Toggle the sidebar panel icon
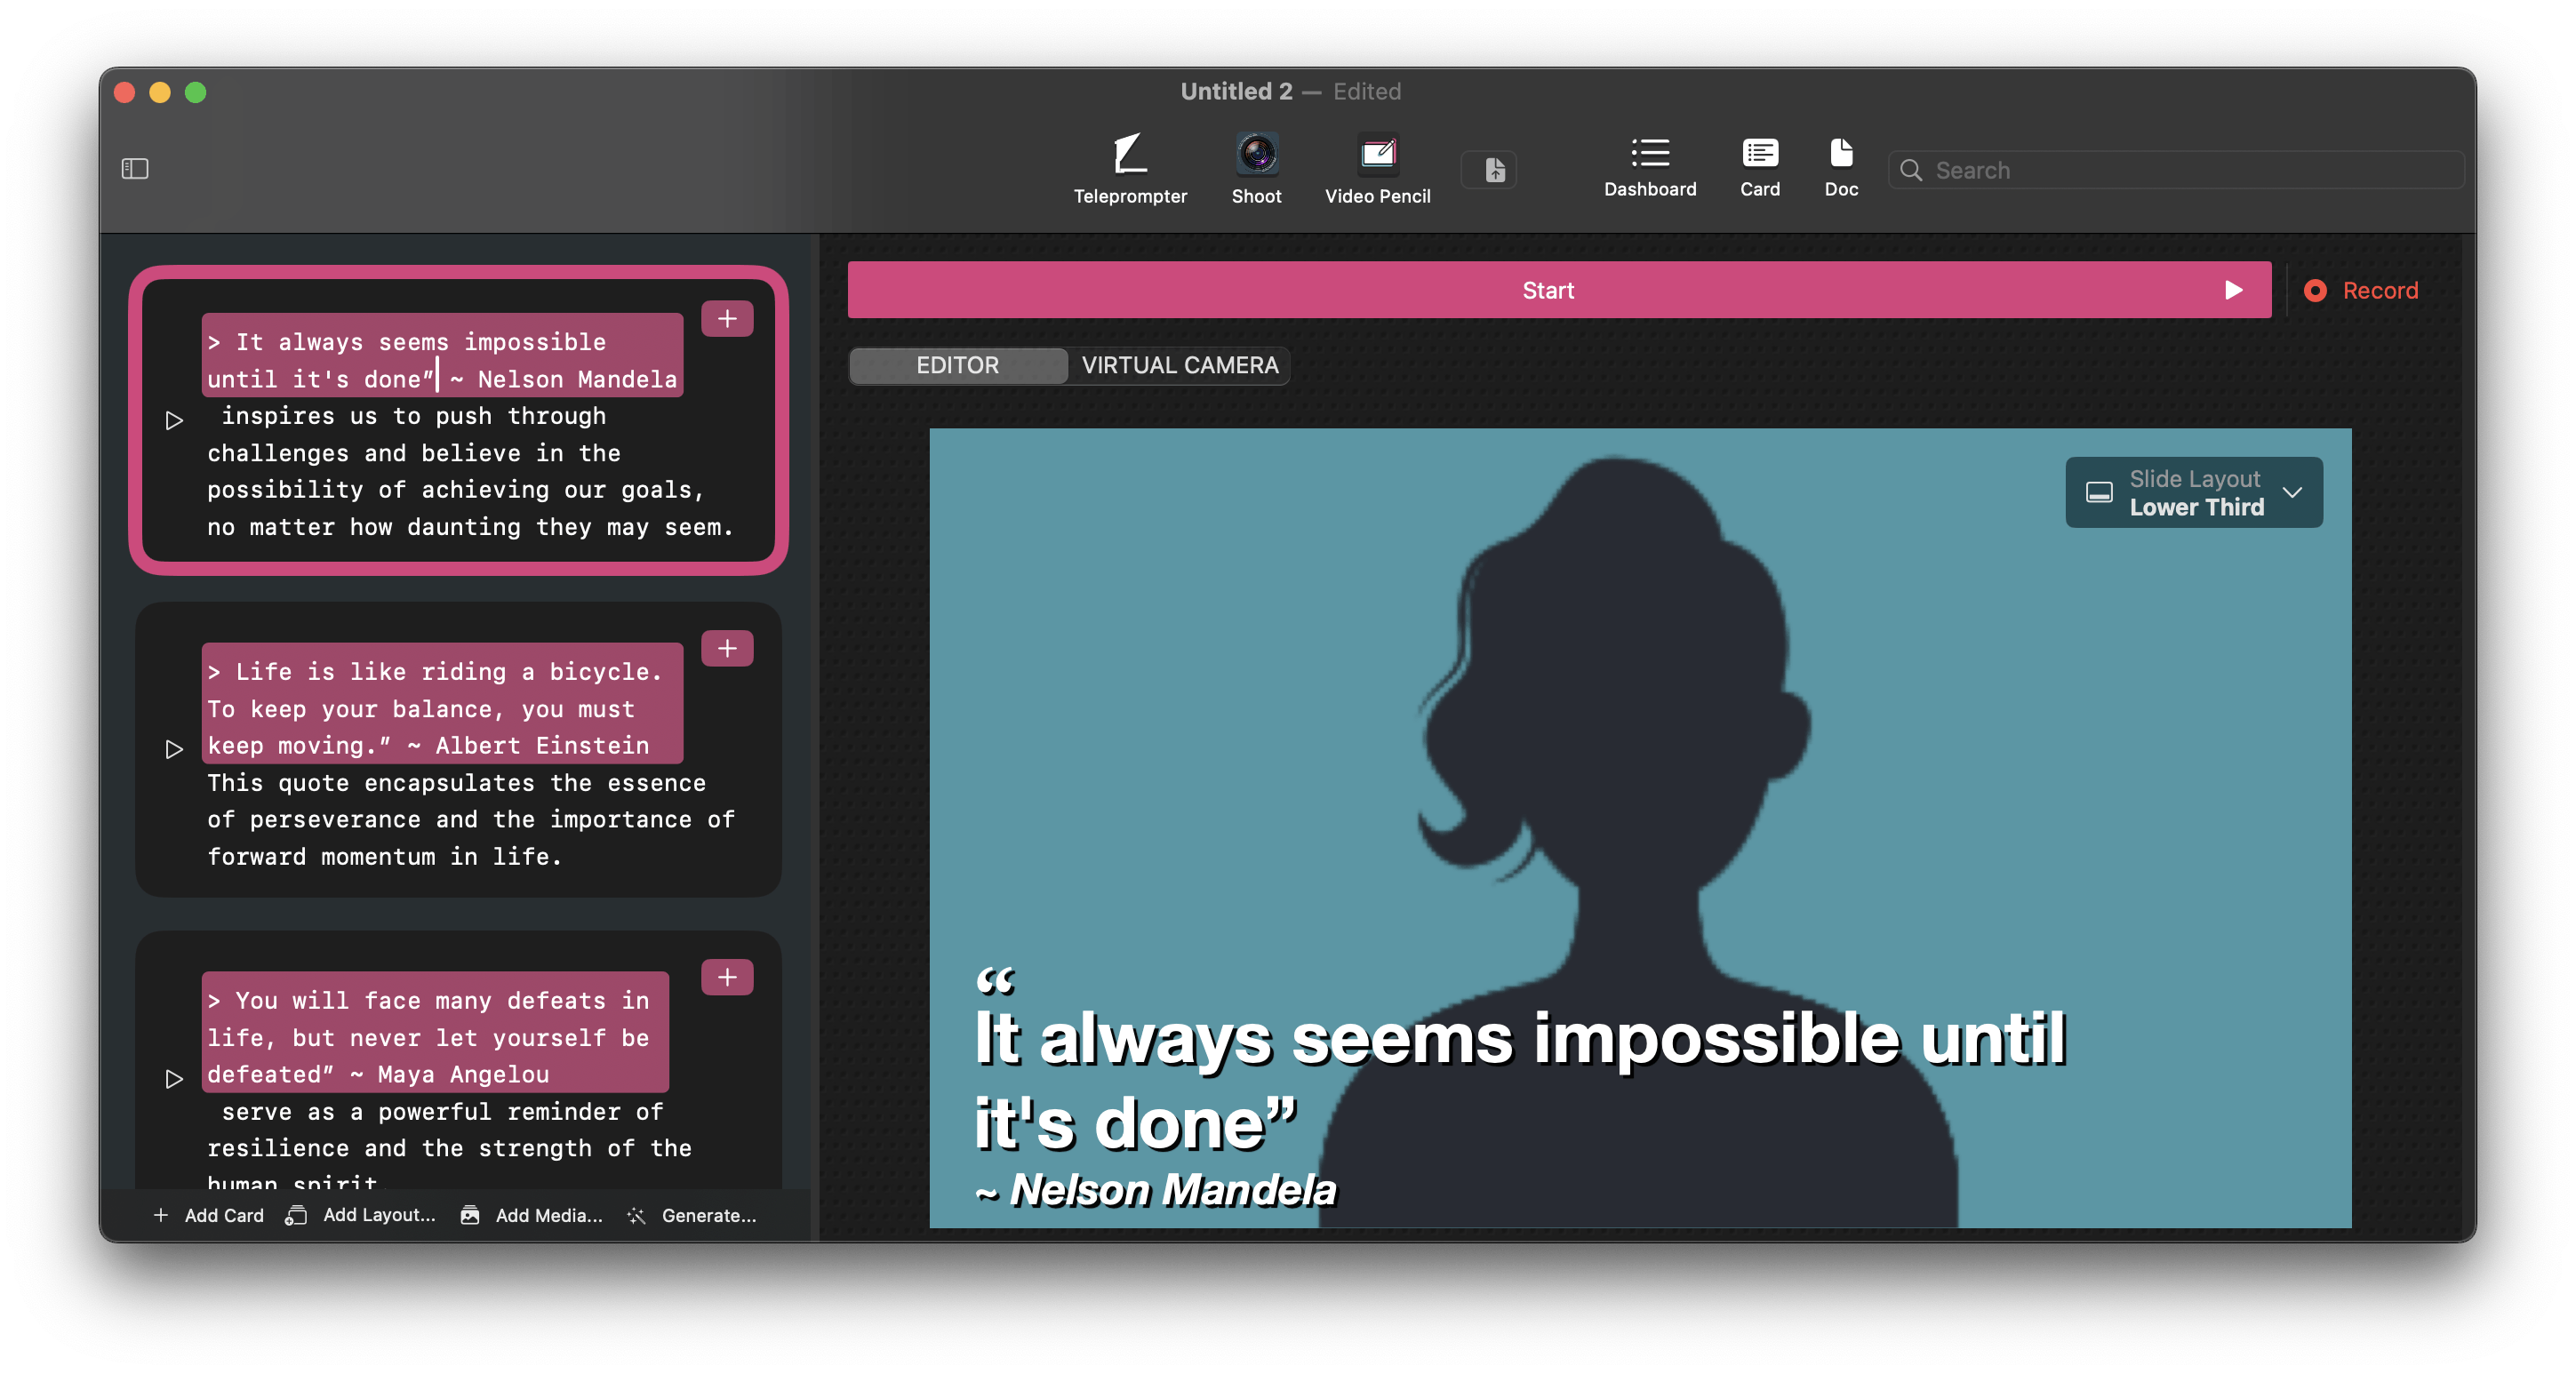The height and width of the screenshot is (1374, 2576). coord(135,169)
